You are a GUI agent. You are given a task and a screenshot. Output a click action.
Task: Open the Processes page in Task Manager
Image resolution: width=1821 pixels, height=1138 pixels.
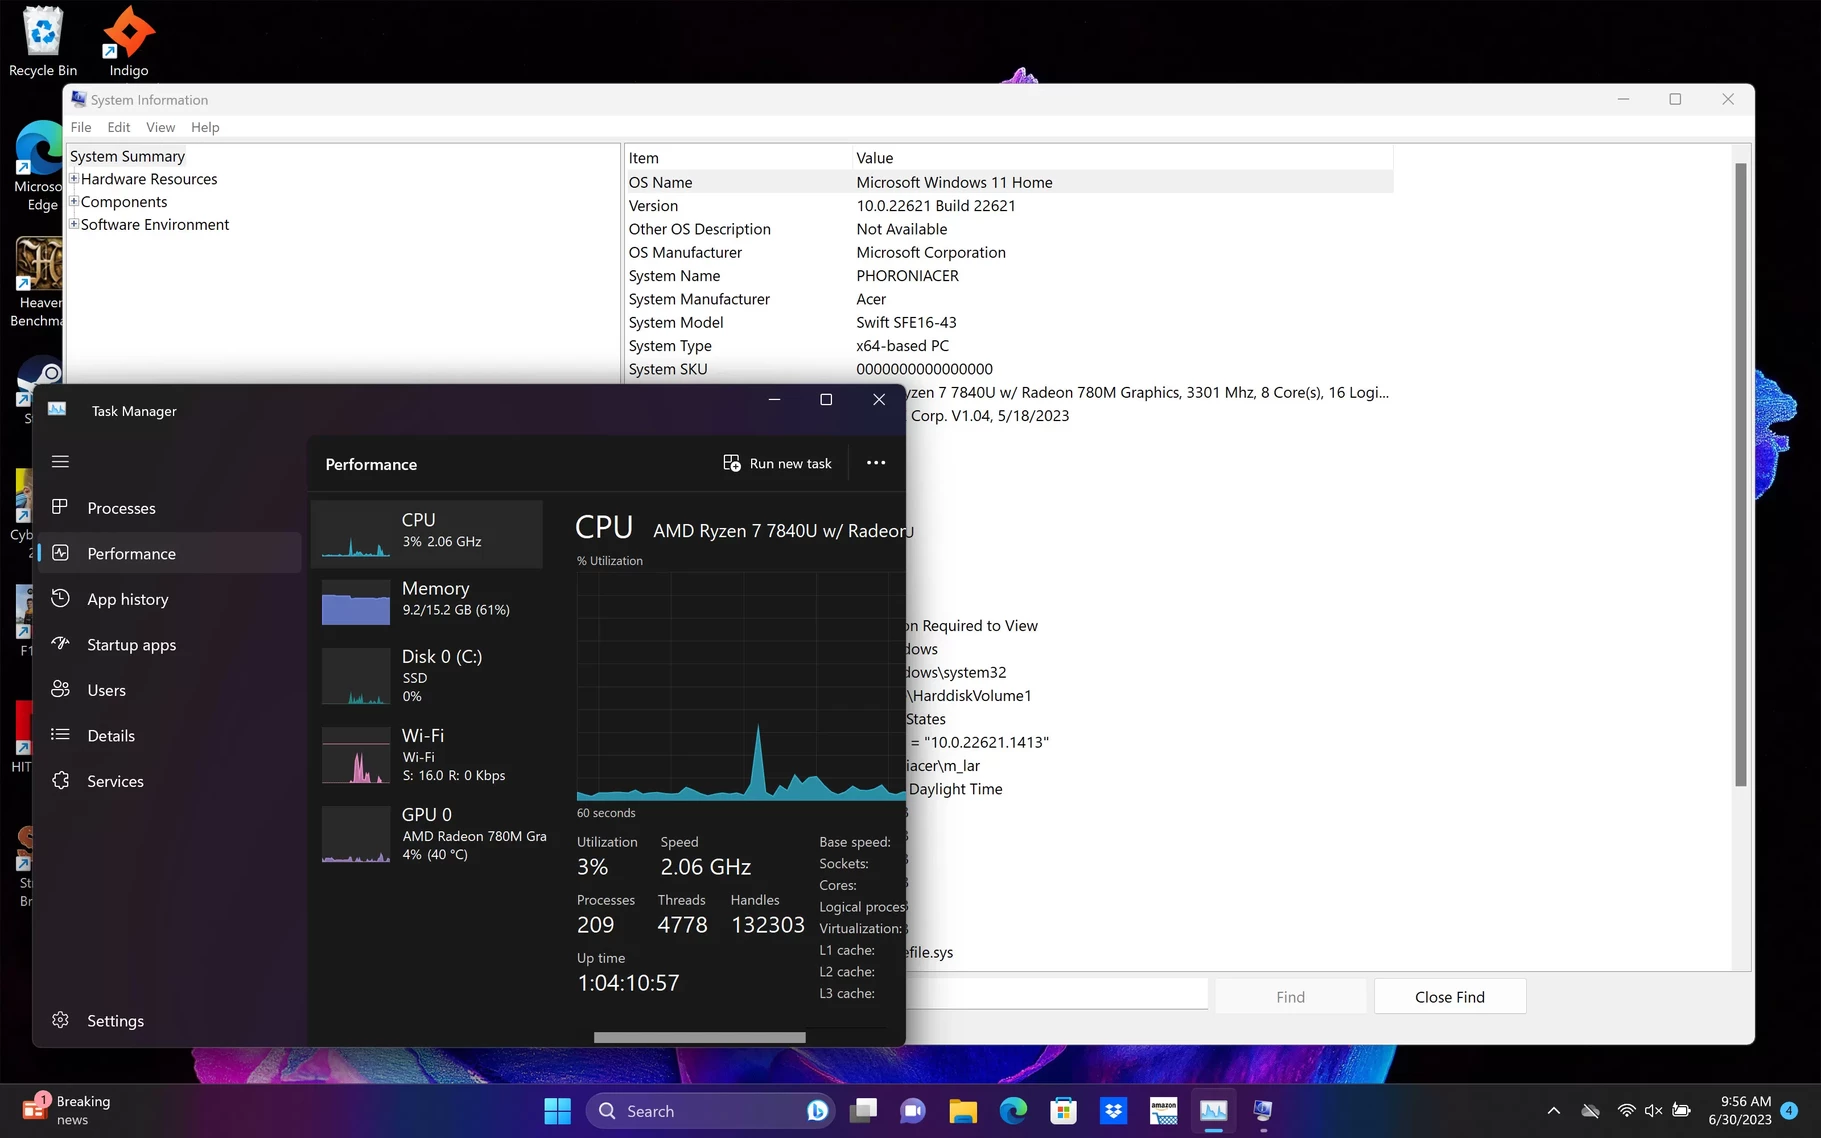click(x=170, y=508)
